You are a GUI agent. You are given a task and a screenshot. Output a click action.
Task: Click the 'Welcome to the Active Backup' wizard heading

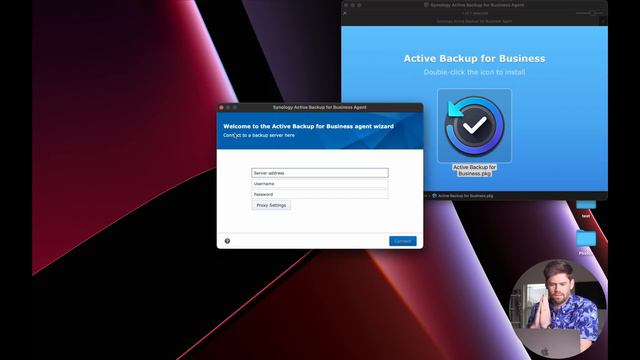coord(309,126)
